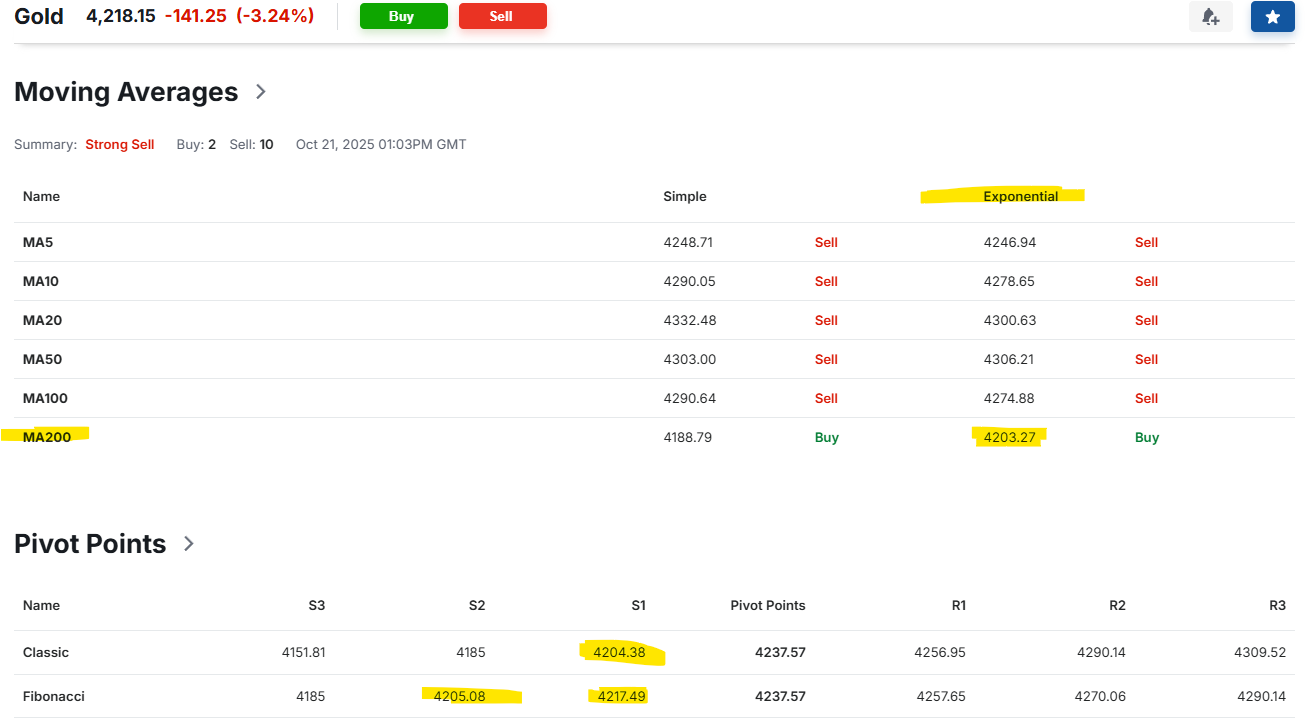Click the R3 column header
Viewport: 1311px width, 724px height.
coord(1277,605)
